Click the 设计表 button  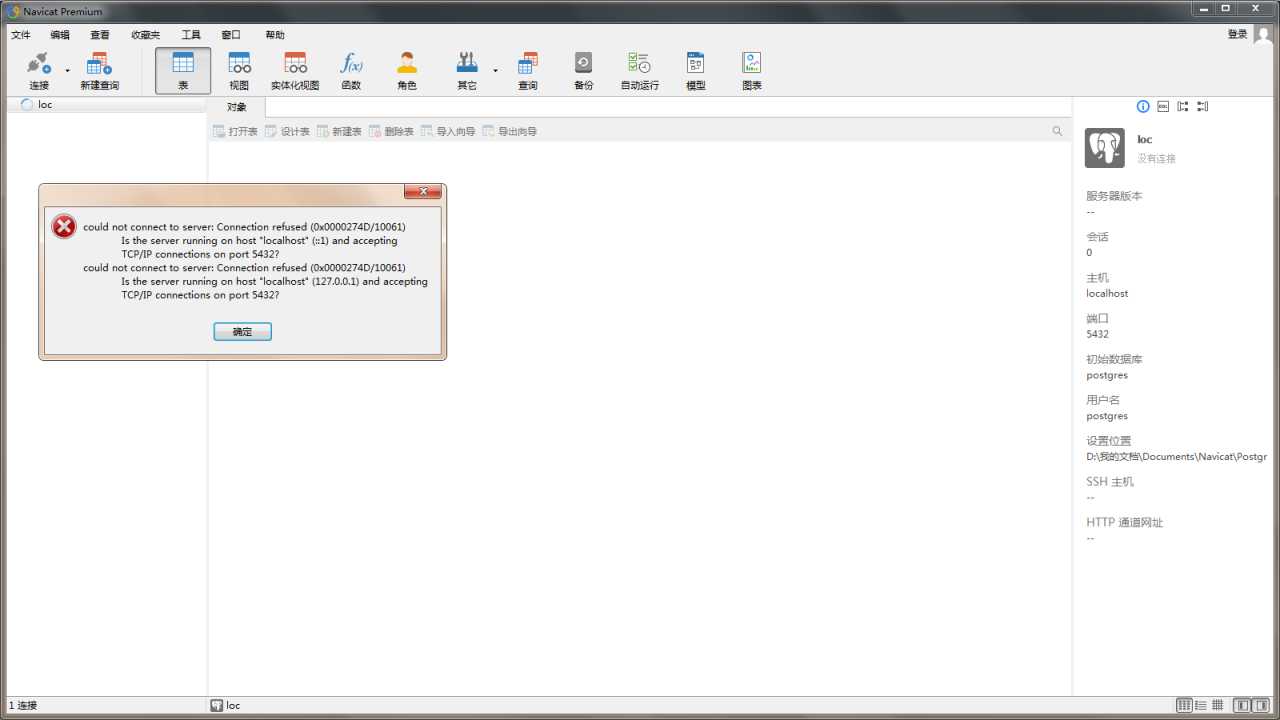(288, 131)
